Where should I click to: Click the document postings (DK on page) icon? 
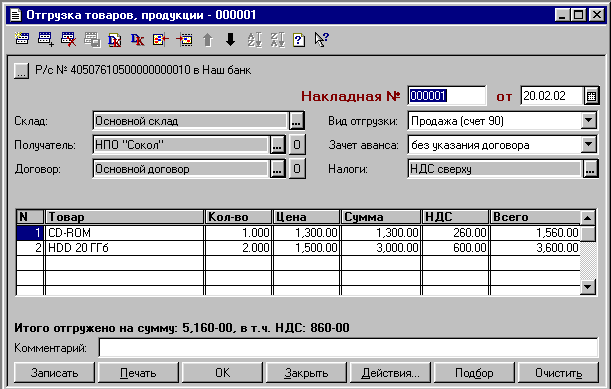pos(115,40)
